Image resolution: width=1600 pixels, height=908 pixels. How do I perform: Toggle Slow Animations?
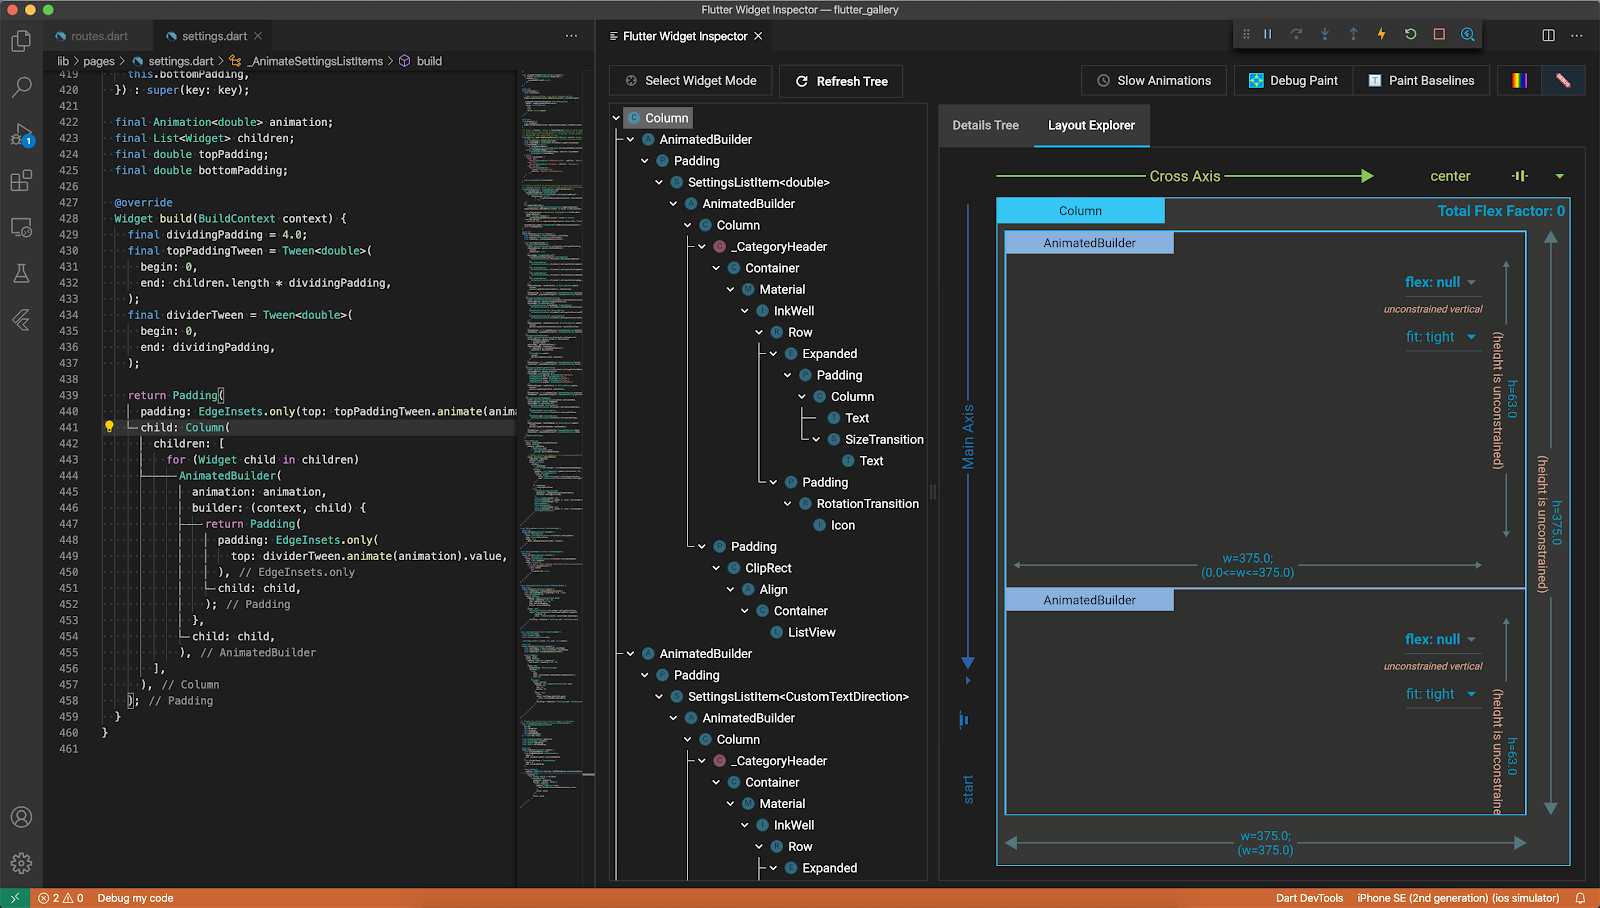[1153, 81]
